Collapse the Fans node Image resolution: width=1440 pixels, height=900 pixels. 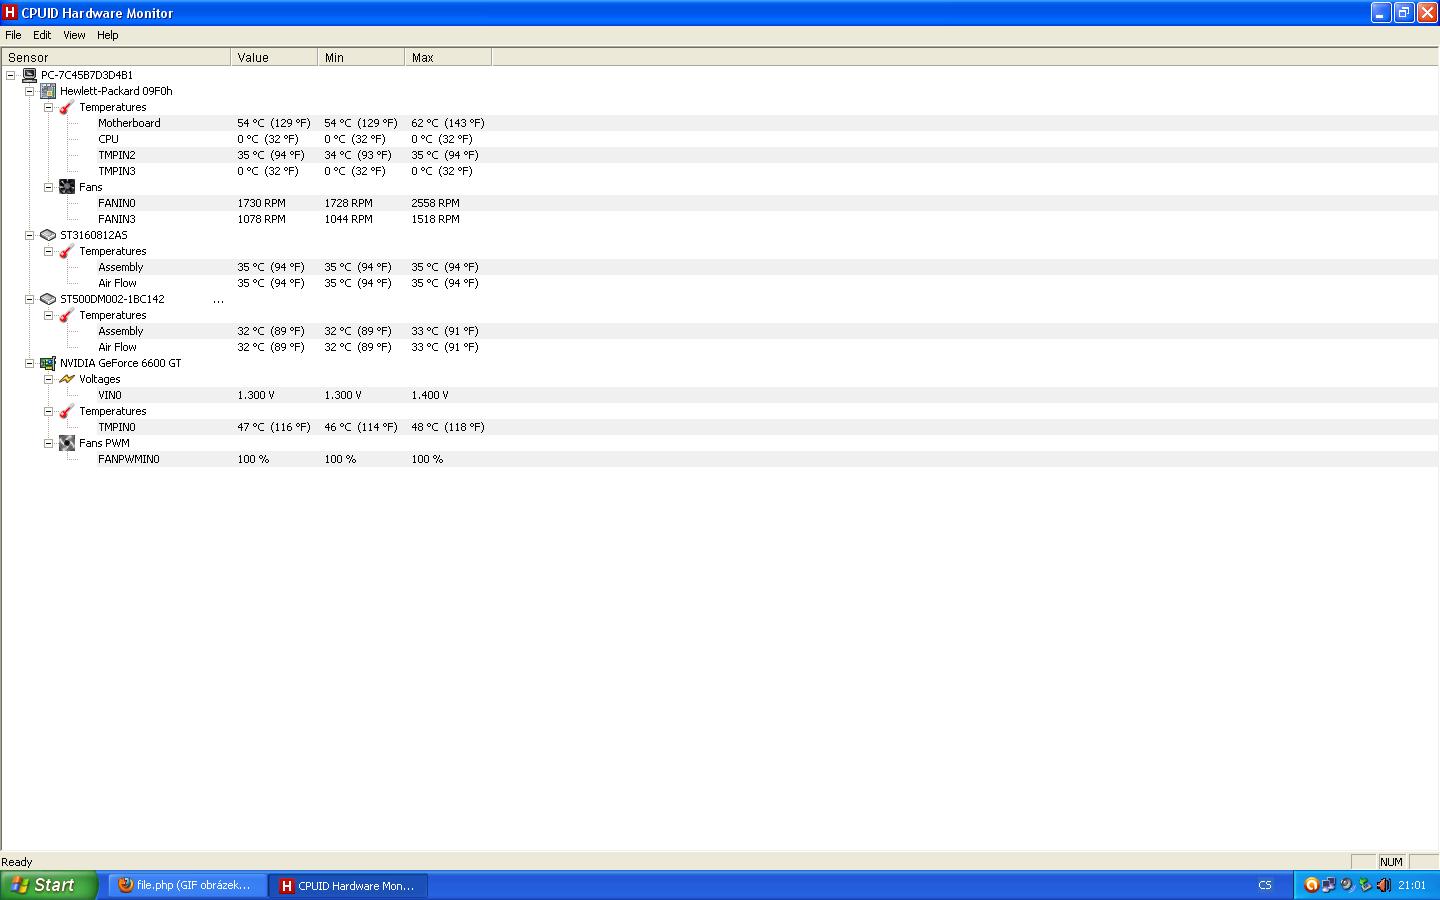click(48, 187)
